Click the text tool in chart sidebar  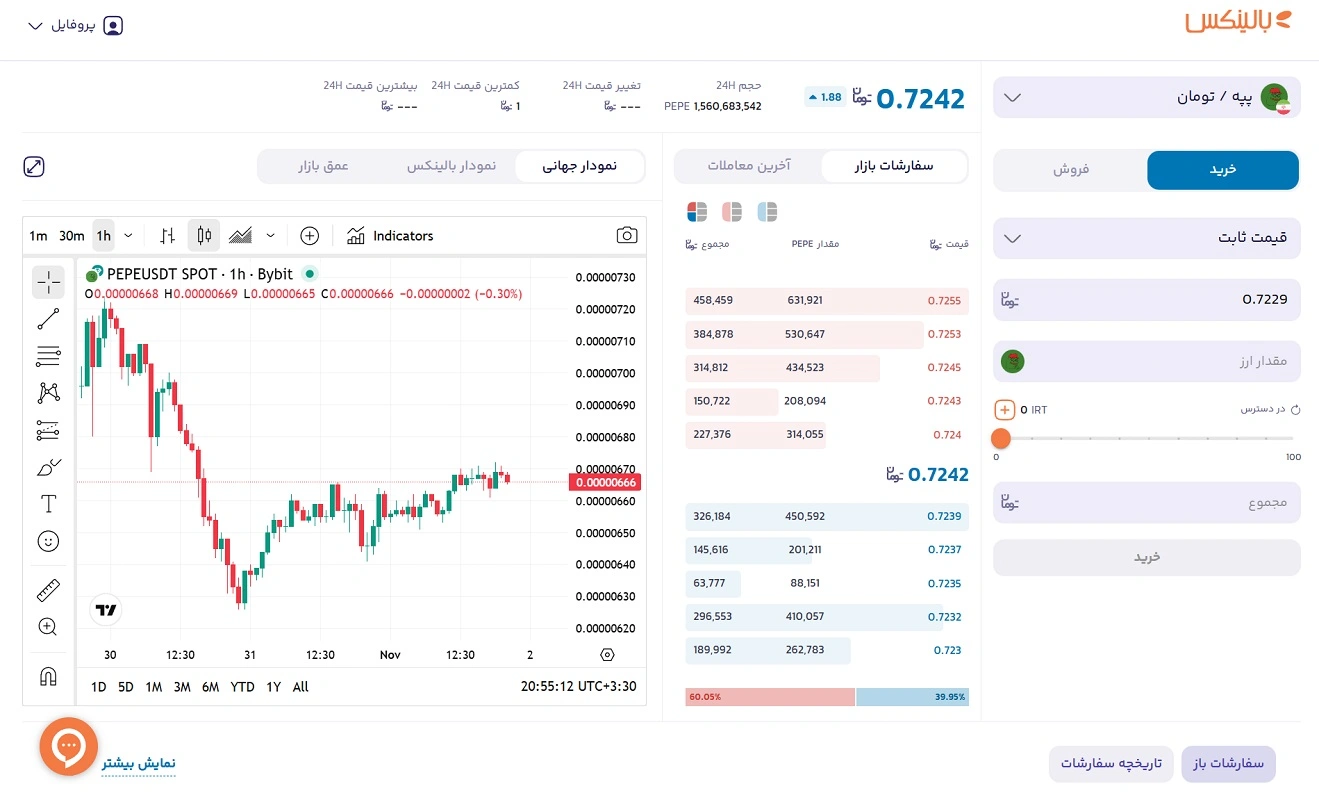[48, 503]
